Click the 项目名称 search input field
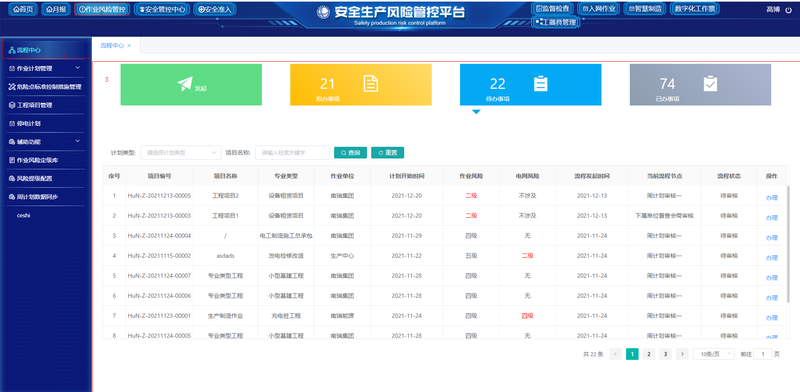The image size is (800, 392). pos(292,153)
